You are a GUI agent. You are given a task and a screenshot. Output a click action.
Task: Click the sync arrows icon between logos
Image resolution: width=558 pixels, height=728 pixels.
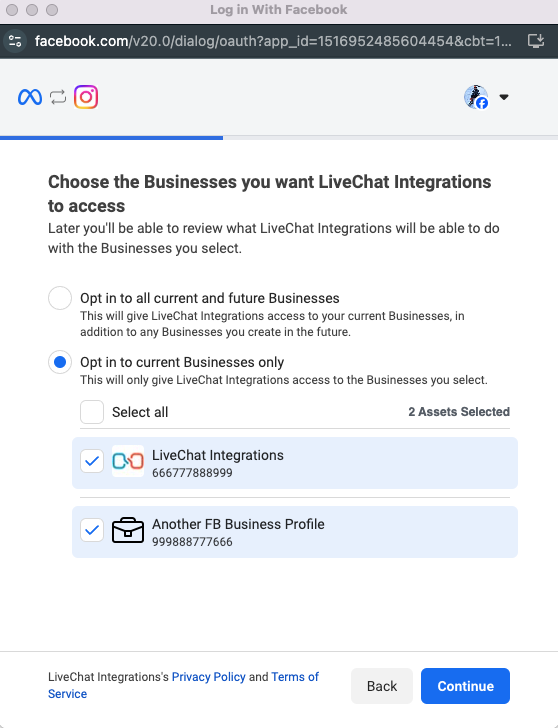tap(58, 97)
